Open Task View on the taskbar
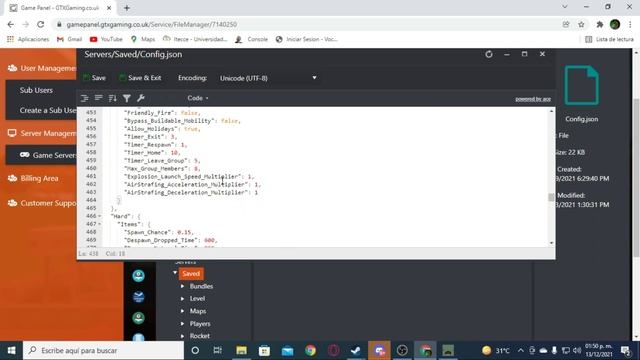 point(218,350)
